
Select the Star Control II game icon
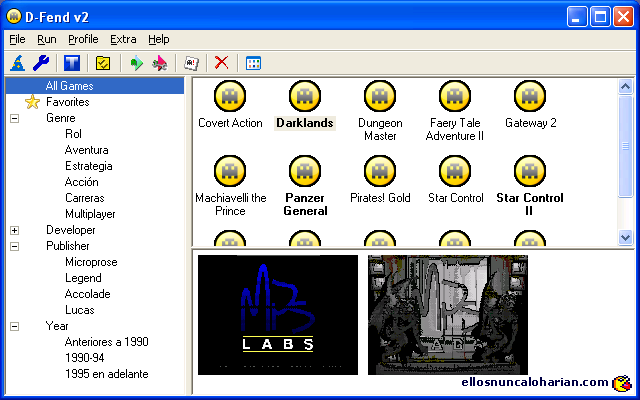click(x=530, y=171)
